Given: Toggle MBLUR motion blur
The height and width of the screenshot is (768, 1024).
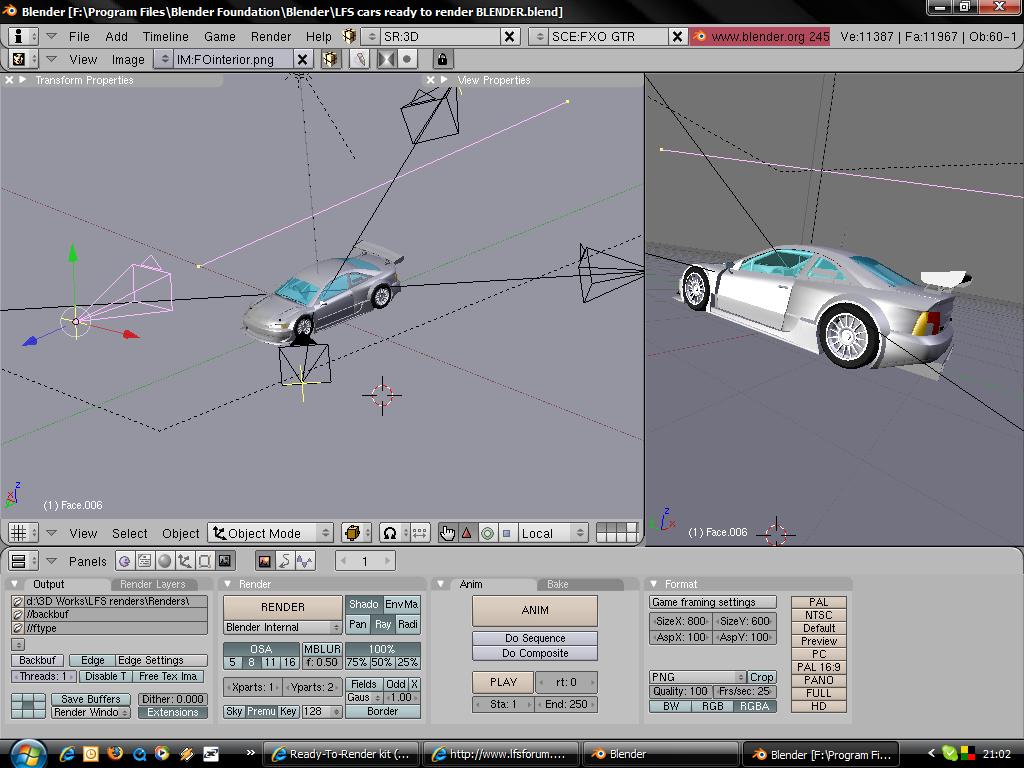Looking at the screenshot, I should pyautogui.click(x=322, y=649).
